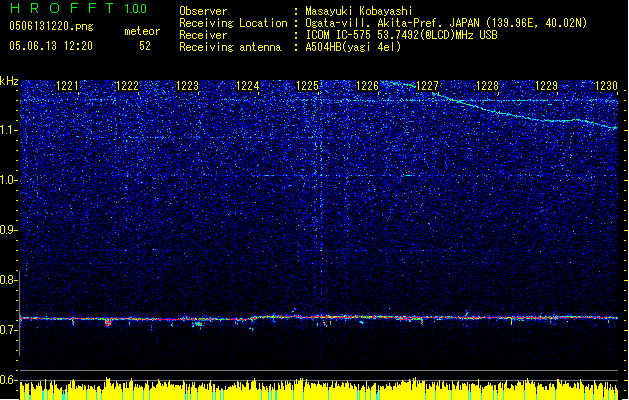
Task: Click the meteor label
Action: tap(142, 31)
